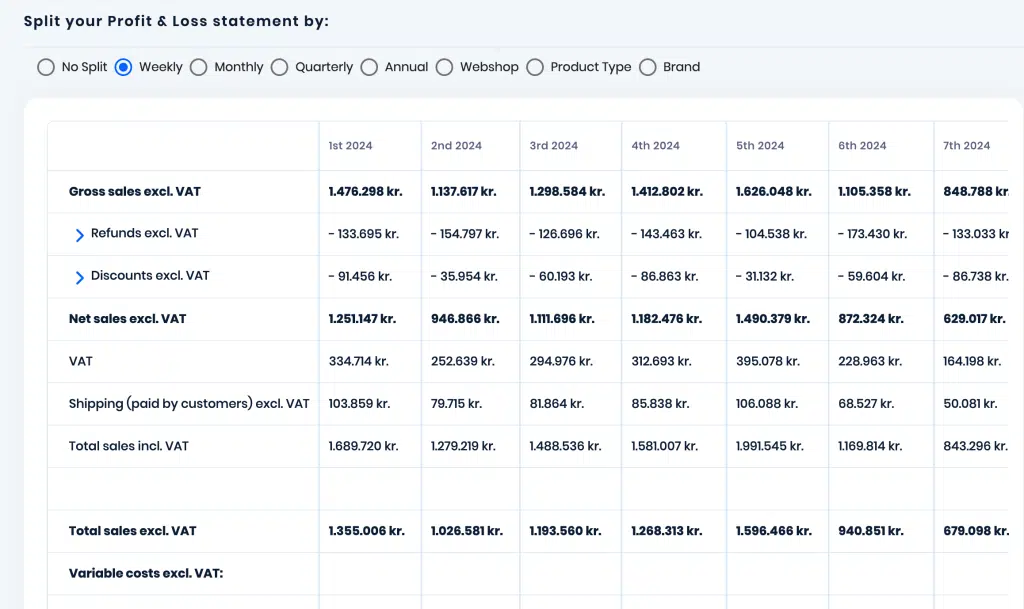This screenshot has width=1024, height=609.
Task: Switch the split to Quarterly
Action: pyautogui.click(x=280, y=67)
